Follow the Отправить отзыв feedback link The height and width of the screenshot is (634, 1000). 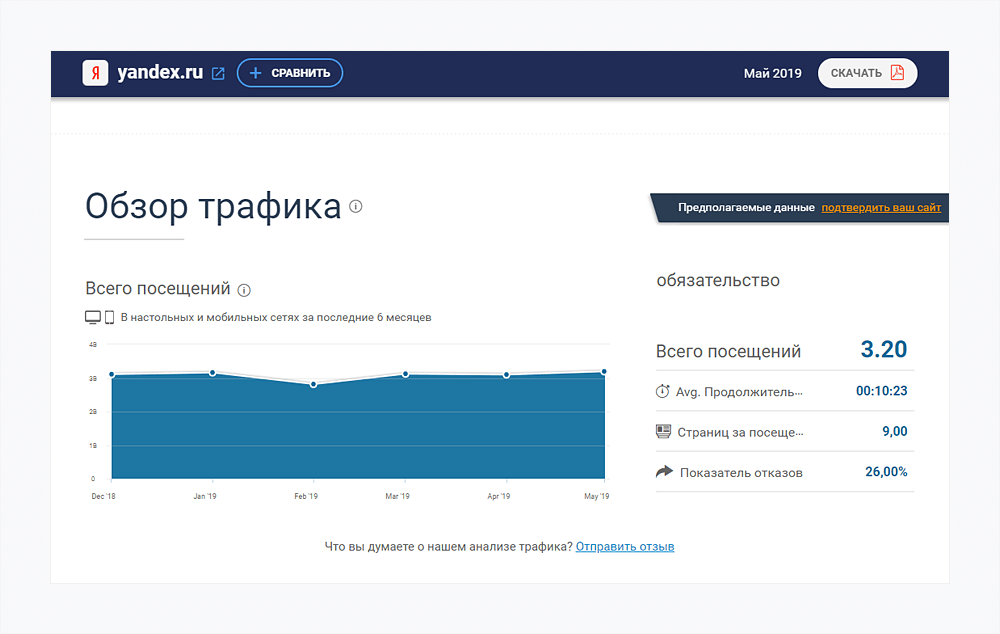[x=625, y=547]
